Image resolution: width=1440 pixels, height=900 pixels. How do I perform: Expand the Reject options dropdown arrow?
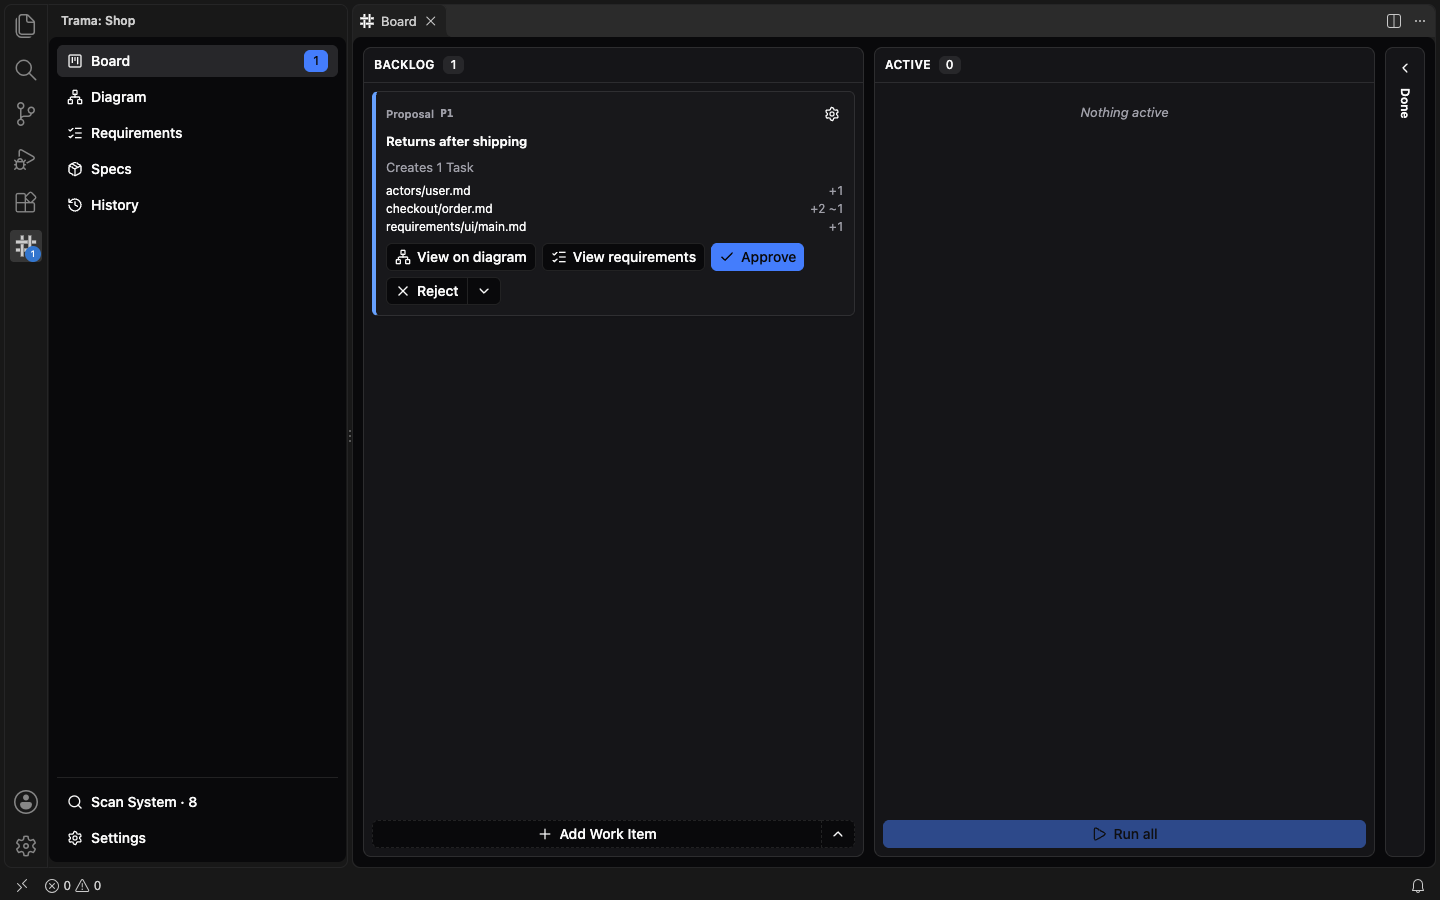[484, 291]
